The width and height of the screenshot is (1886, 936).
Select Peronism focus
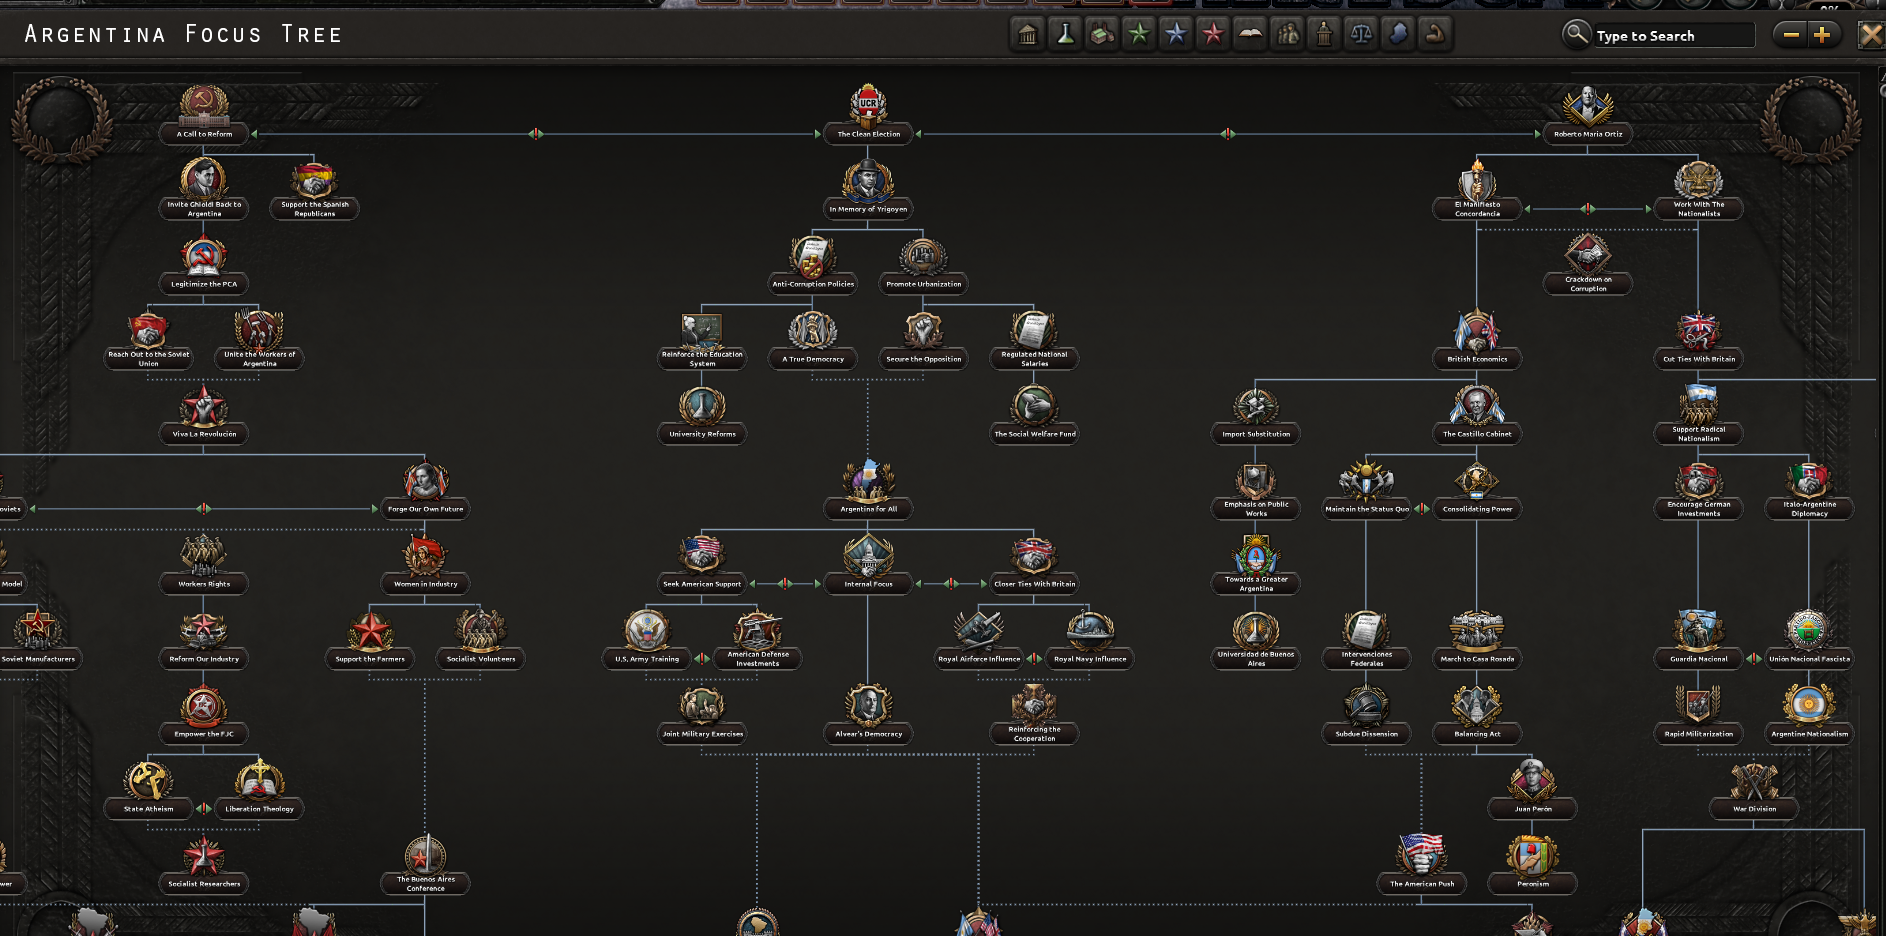1533,864
